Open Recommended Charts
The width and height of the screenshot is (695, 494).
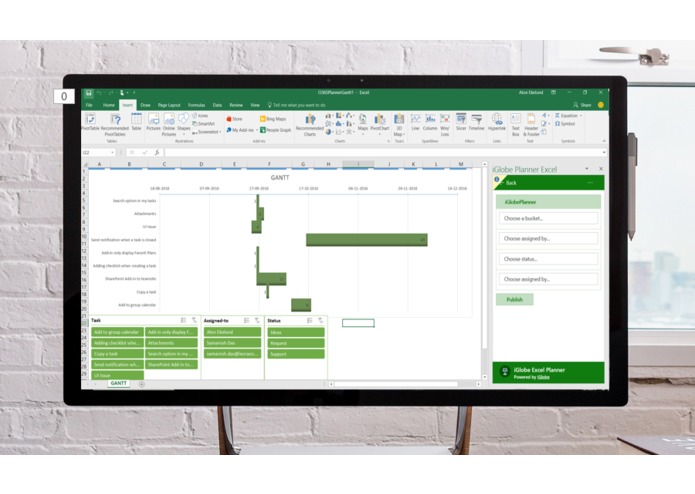pos(310,124)
